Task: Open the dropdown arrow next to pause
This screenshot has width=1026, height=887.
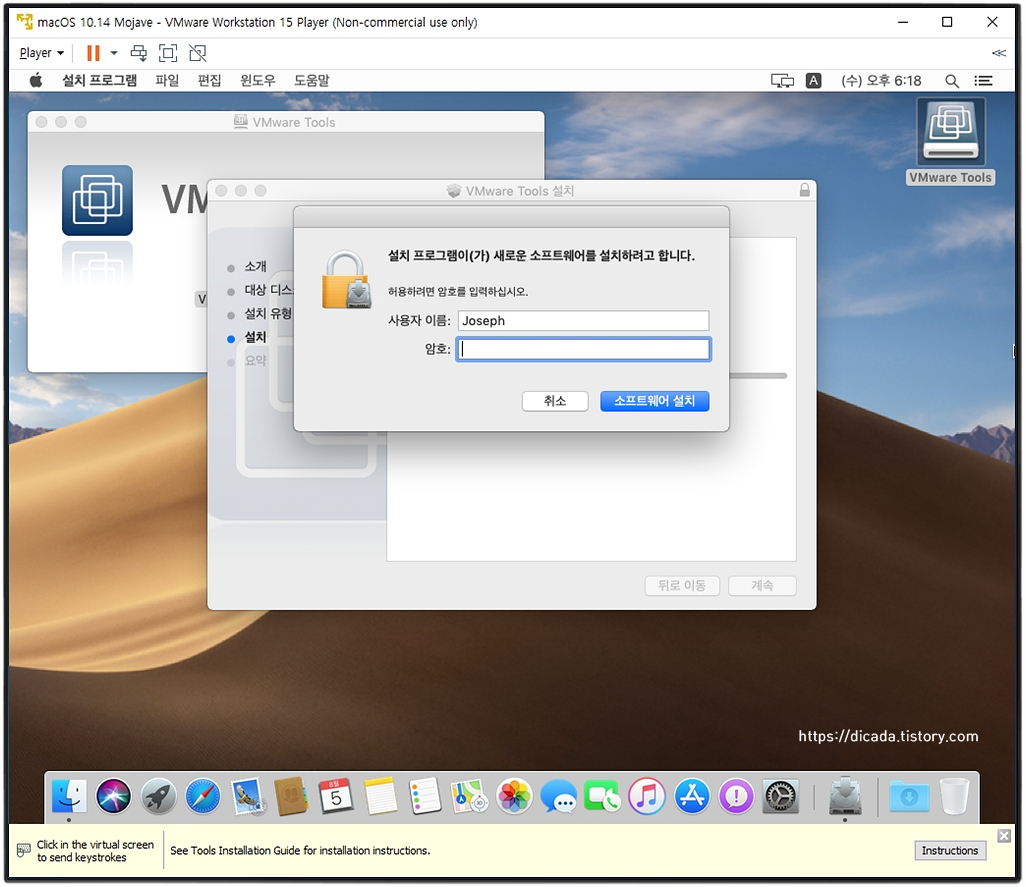Action: pyautogui.click(x=114, y=53)
